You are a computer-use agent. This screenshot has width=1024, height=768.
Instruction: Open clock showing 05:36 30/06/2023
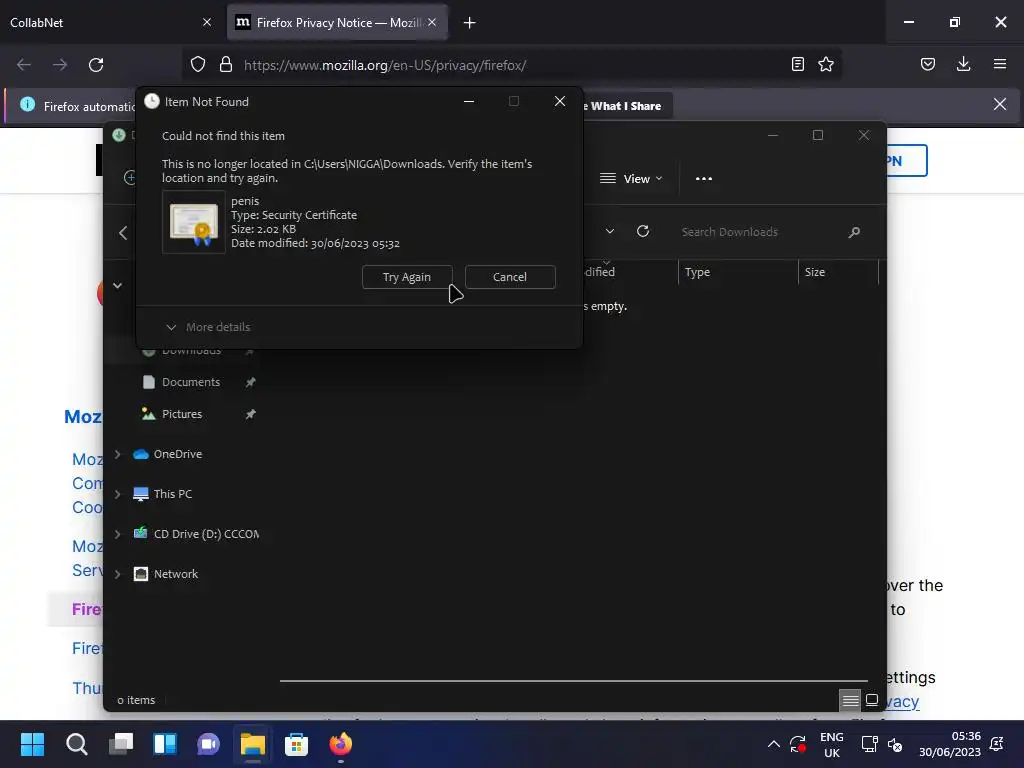click(950, 744)
